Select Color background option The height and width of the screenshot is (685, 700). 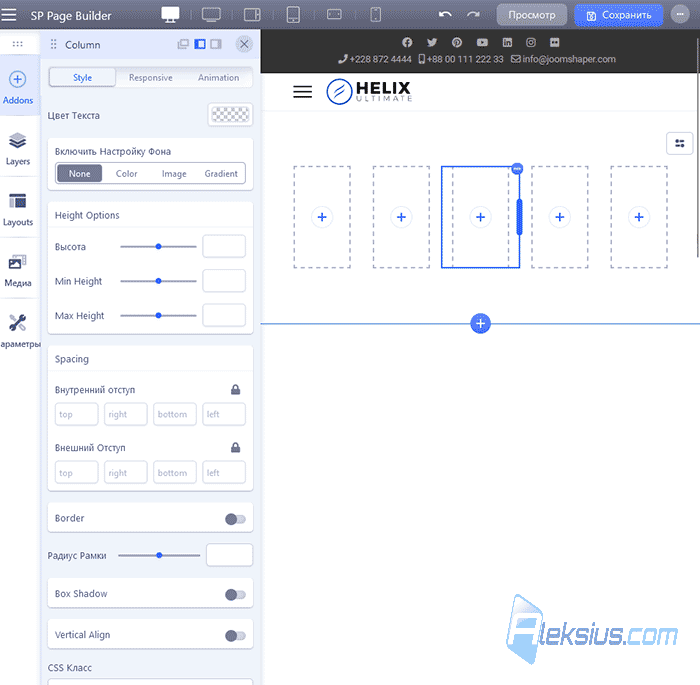[x=126, y=173]
